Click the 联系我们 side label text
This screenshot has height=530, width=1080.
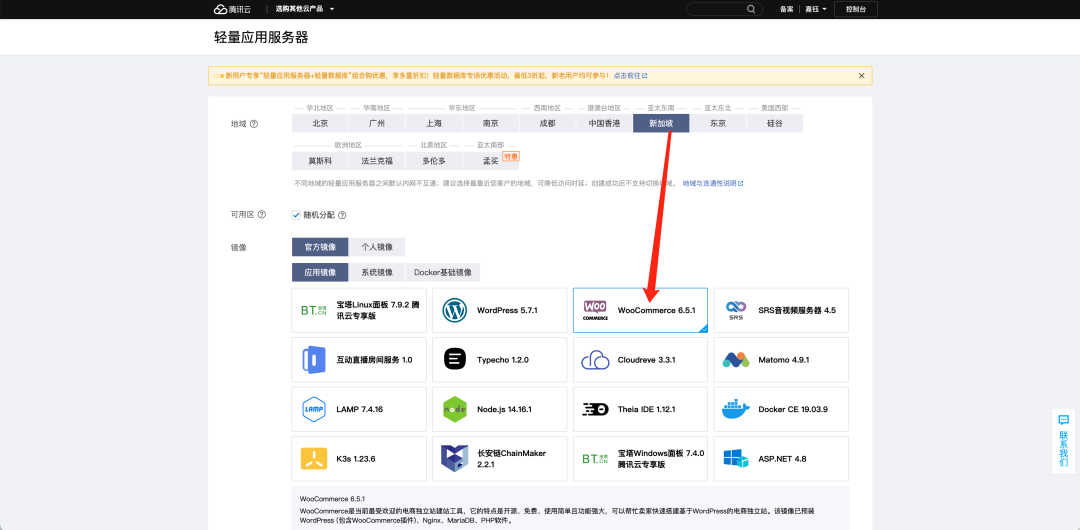1063,449
